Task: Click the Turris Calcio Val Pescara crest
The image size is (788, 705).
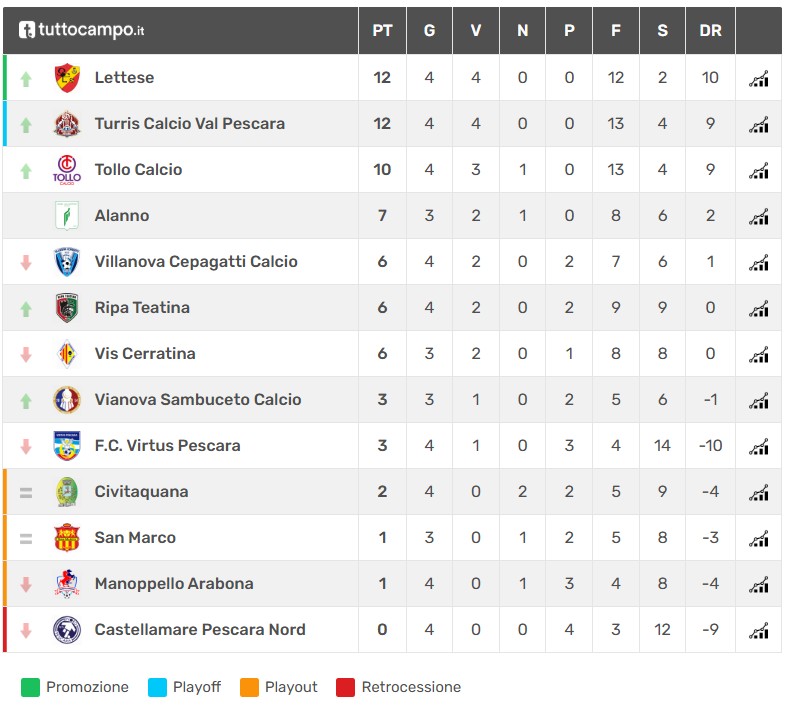Action: click(x=67, y=124)
